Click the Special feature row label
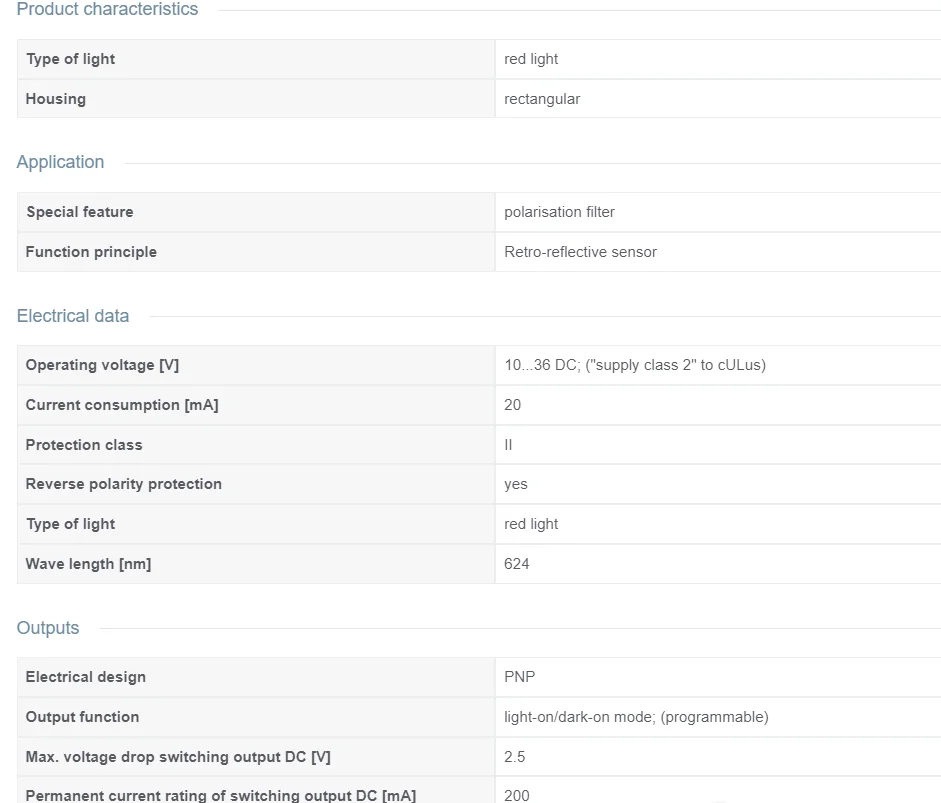This screenshot has height=803, width=941. 80,212
